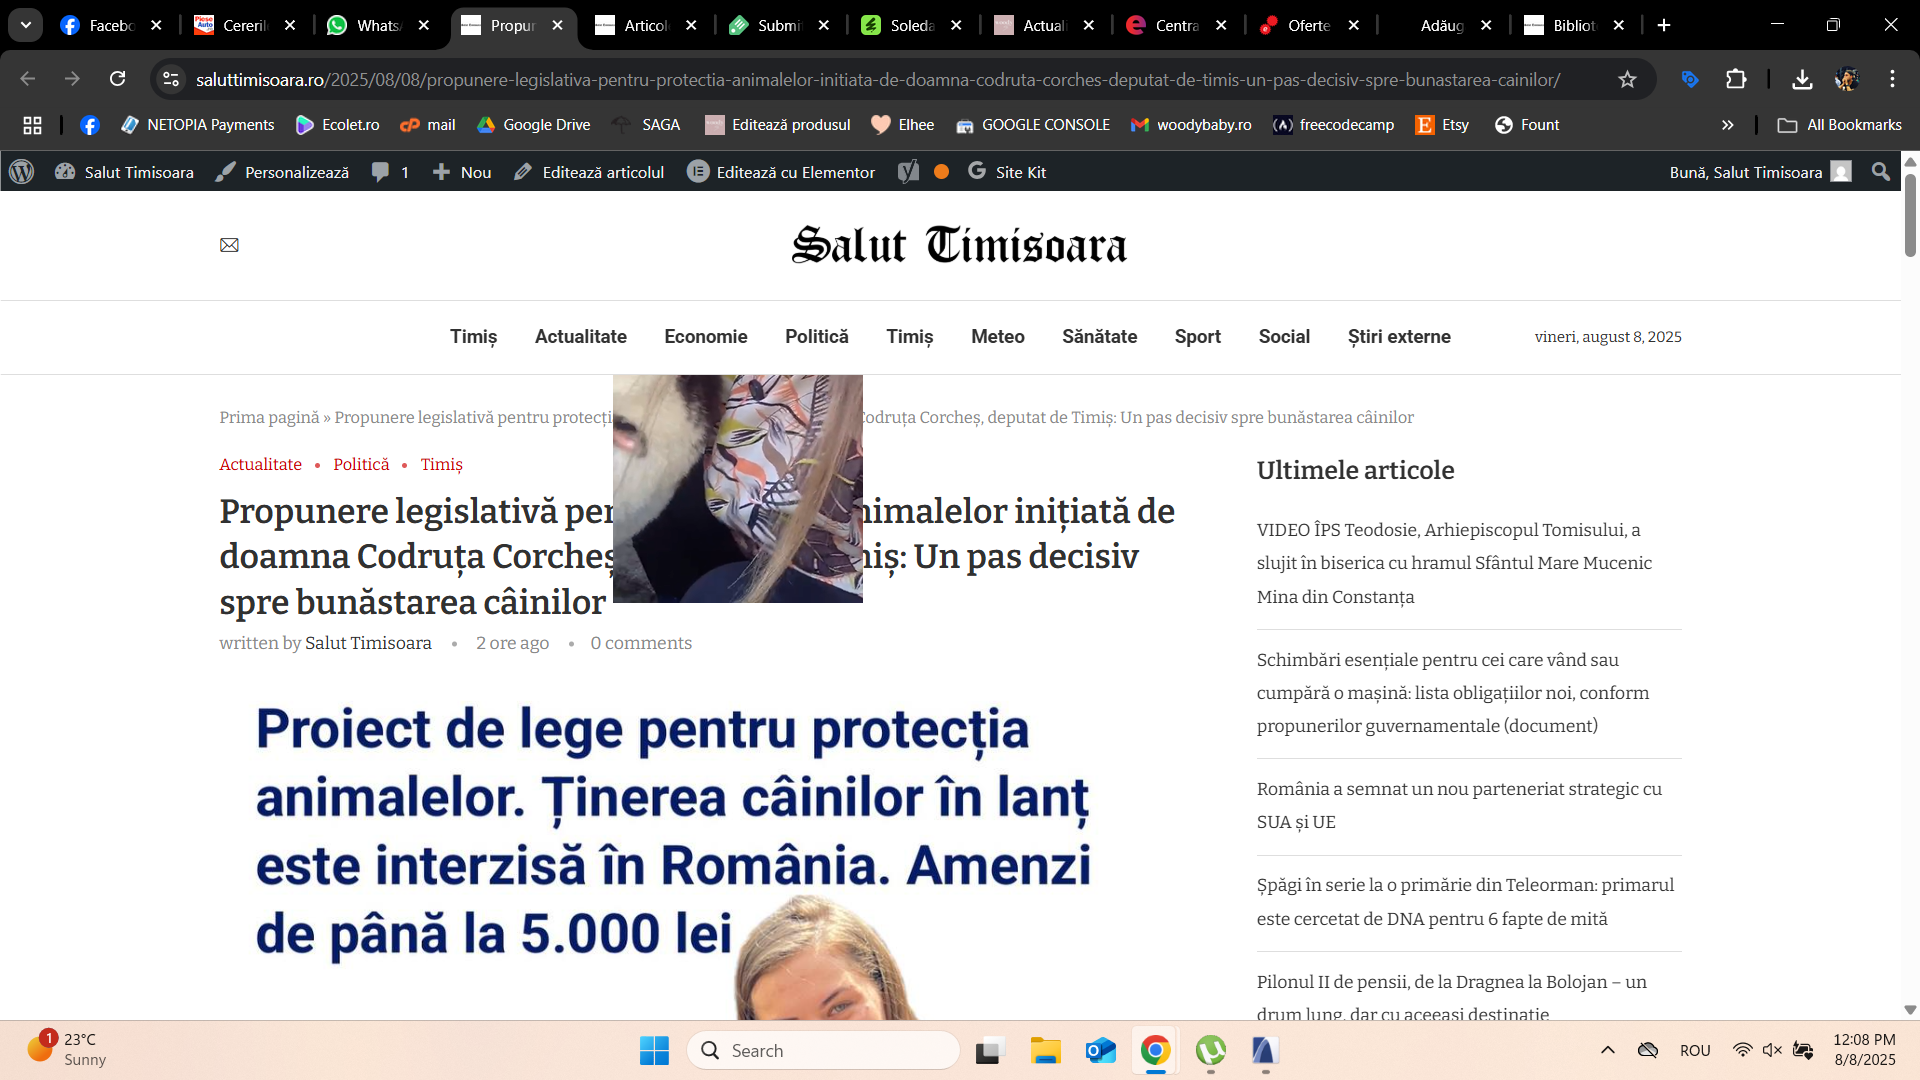Image resolution: width=1920 pixels, height=1080 pixels.
Task: Open the apps grid in bookmarks bar
Action: 32,125
